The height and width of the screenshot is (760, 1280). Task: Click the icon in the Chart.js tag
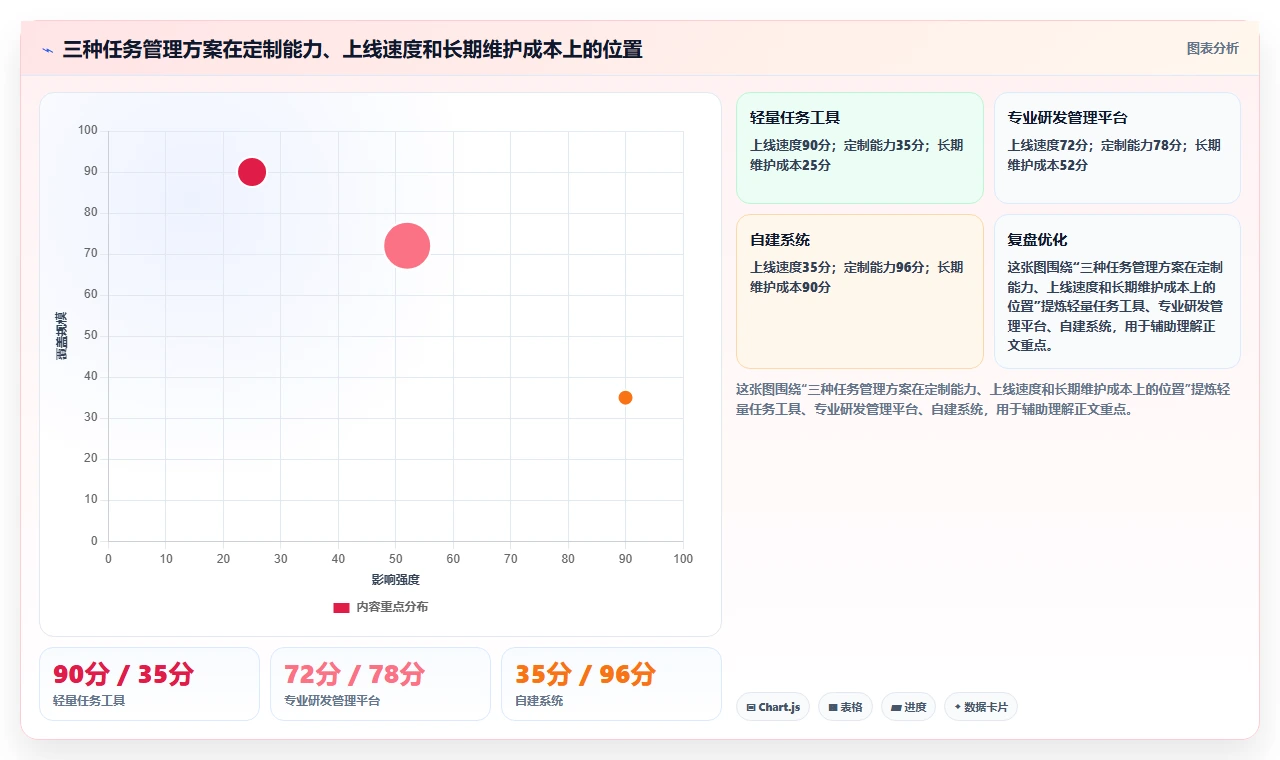coord(751,707)
